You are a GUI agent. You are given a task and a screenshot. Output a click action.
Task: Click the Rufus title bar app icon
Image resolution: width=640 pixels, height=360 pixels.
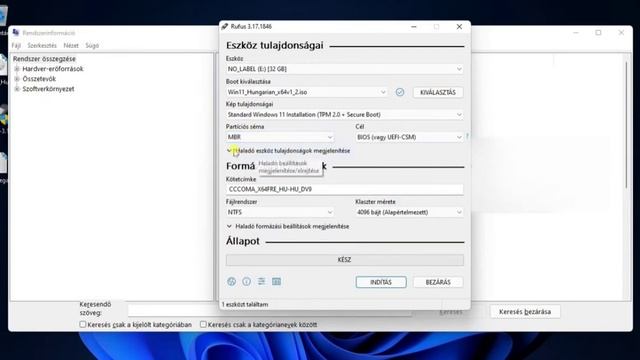click(225, 27)
